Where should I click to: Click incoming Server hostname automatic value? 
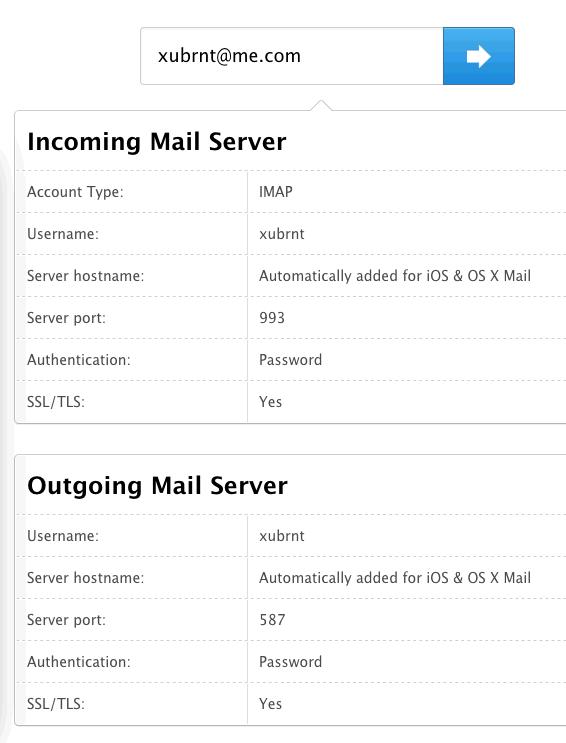395,276
